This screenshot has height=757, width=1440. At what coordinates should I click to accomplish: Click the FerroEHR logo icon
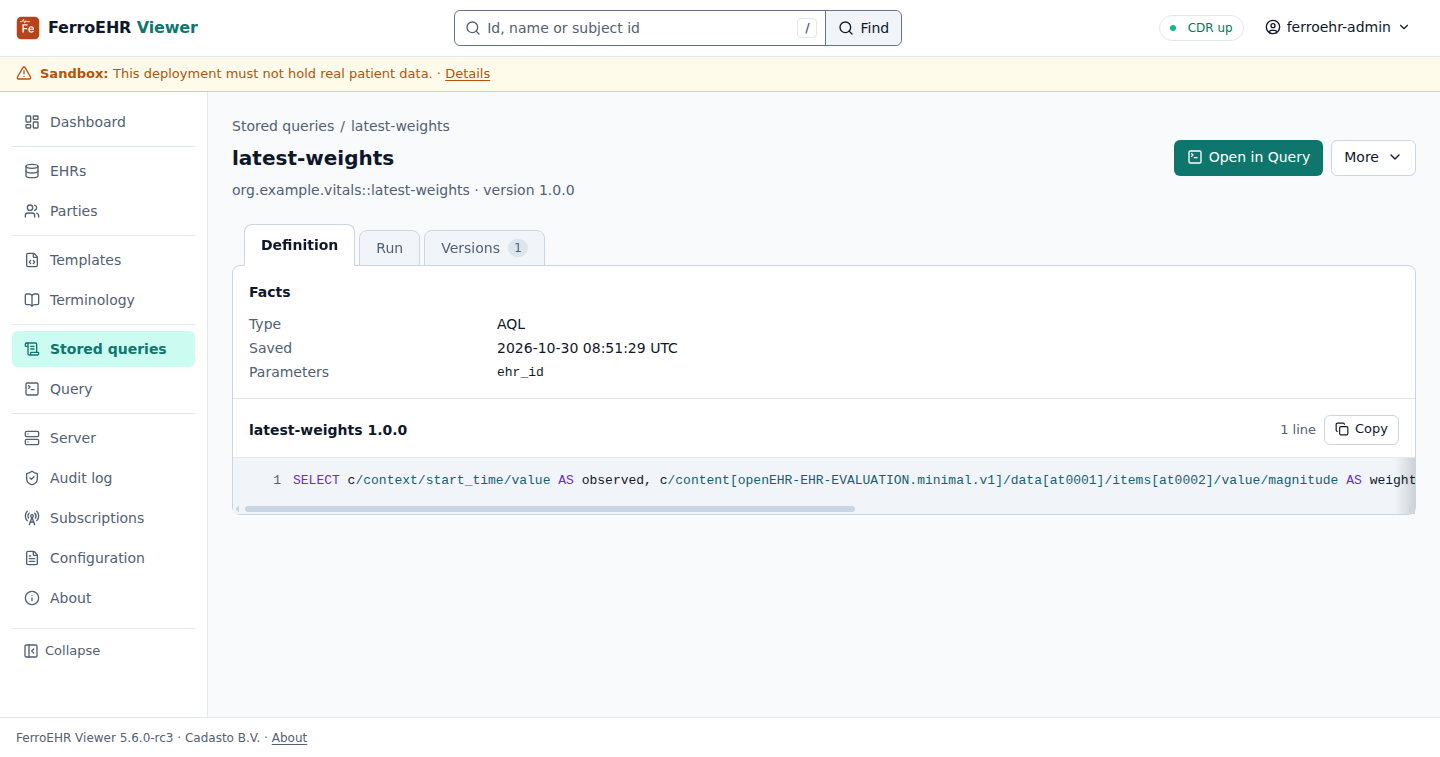coord(28,28)
